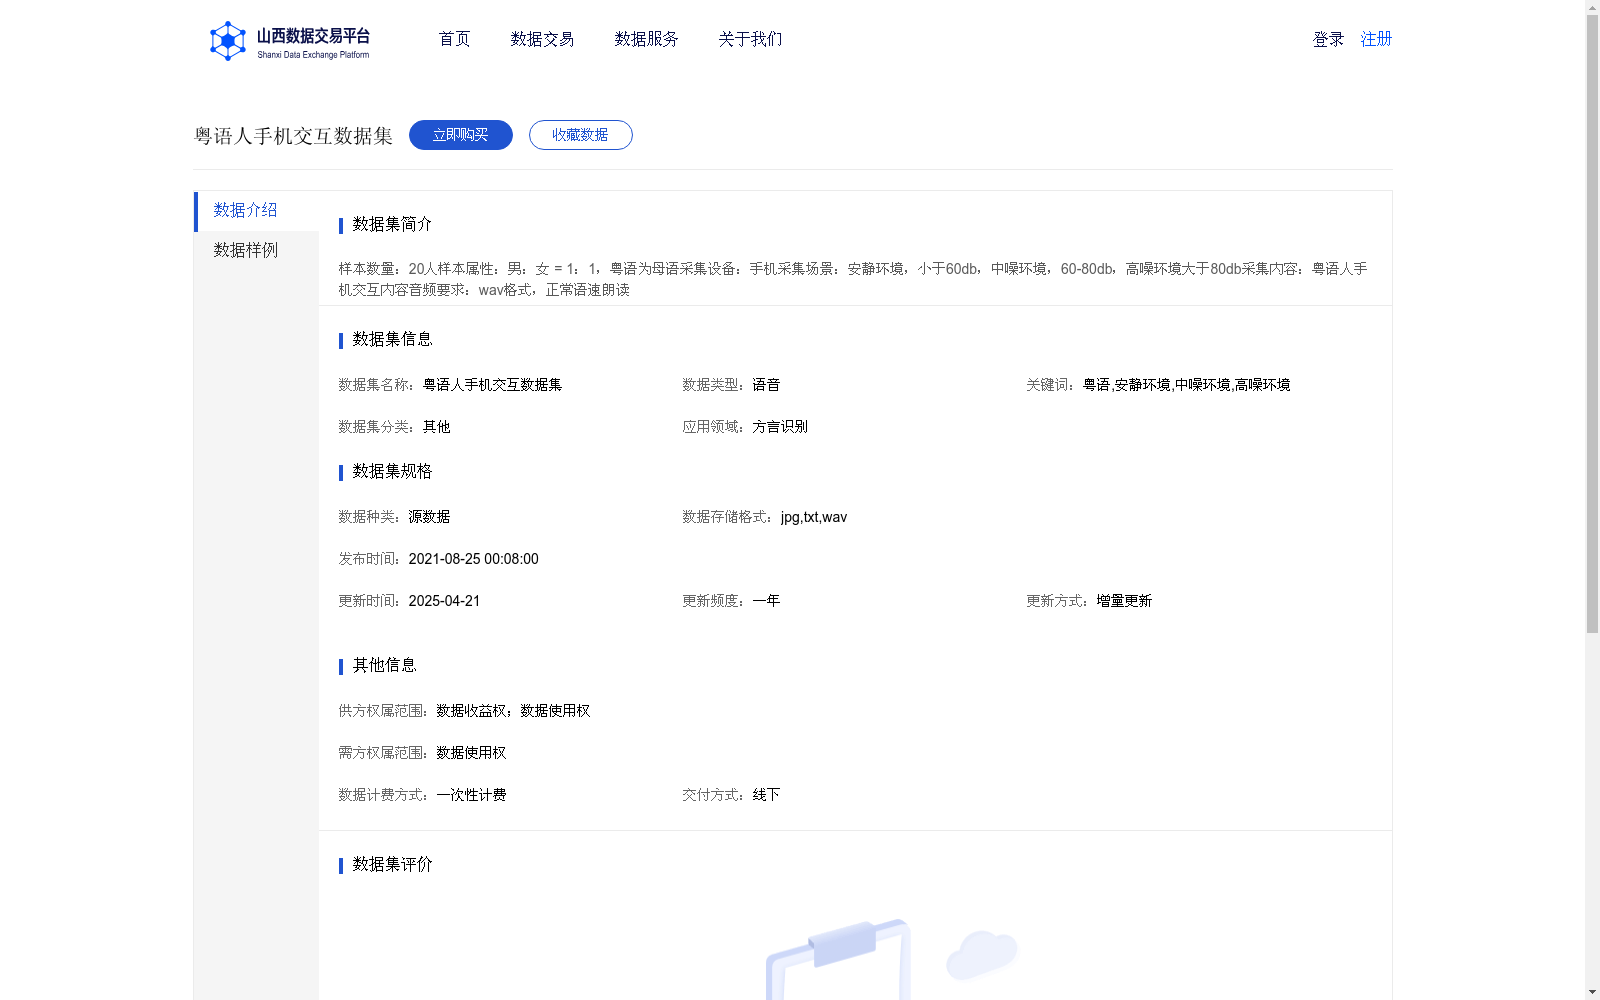Click the billing method value 一次性计费
The width and height of the screenshot is (1600, 1000).
coord(471,795)
